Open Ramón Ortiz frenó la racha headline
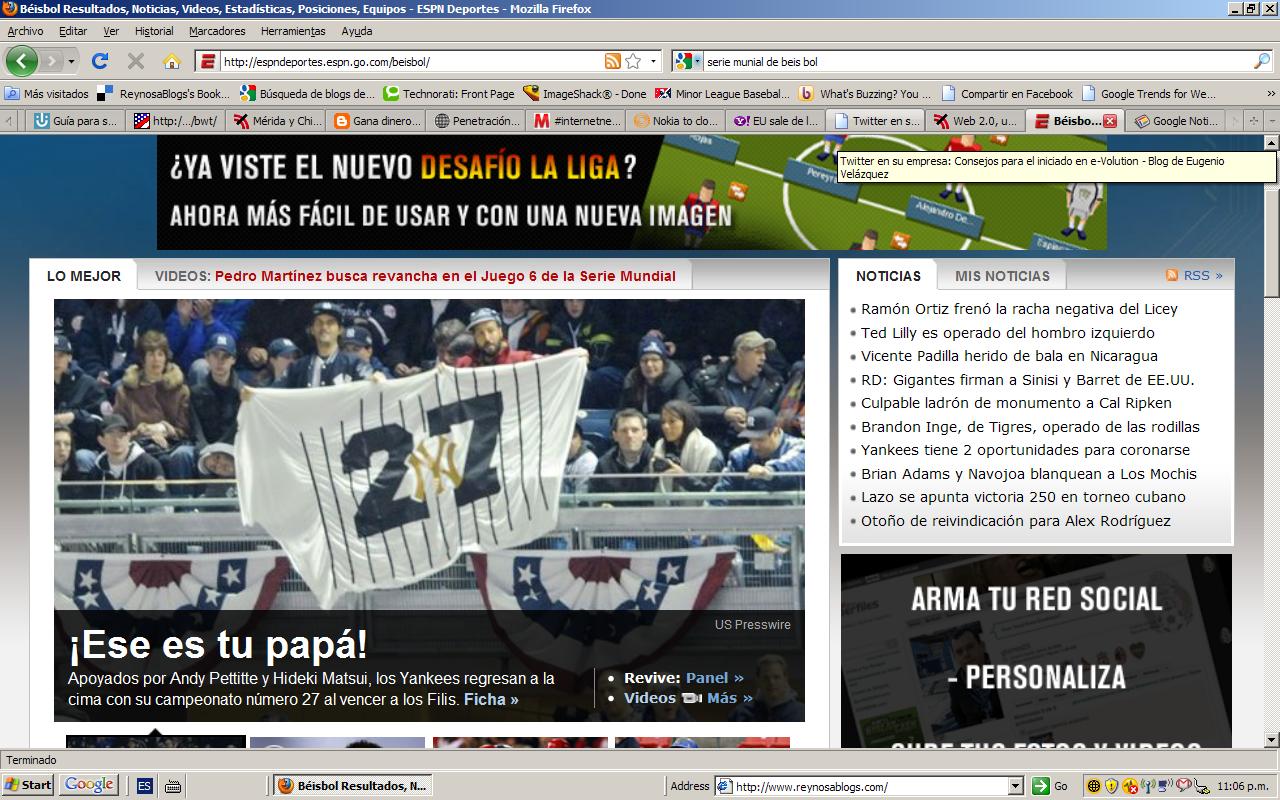 pos(1019,309)
